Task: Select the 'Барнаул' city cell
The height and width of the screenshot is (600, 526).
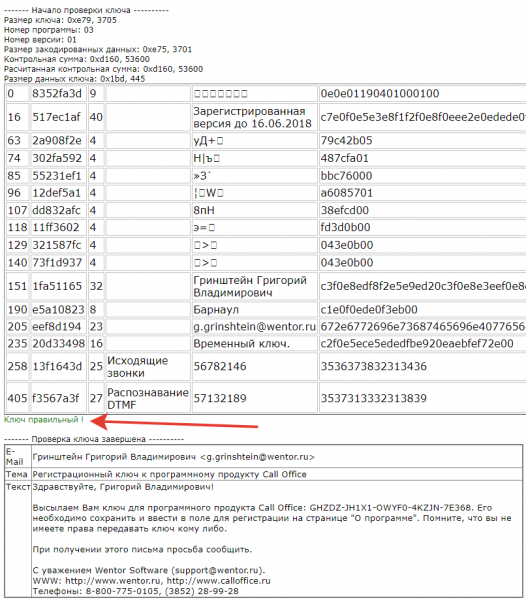Action: 254,310
